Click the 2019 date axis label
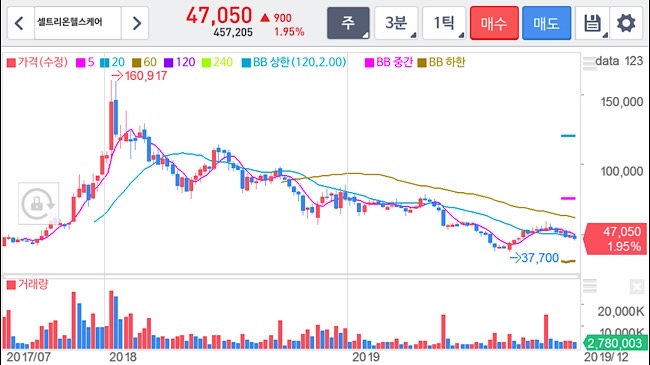This screenshot has width=650, height=365. (366, 357)
